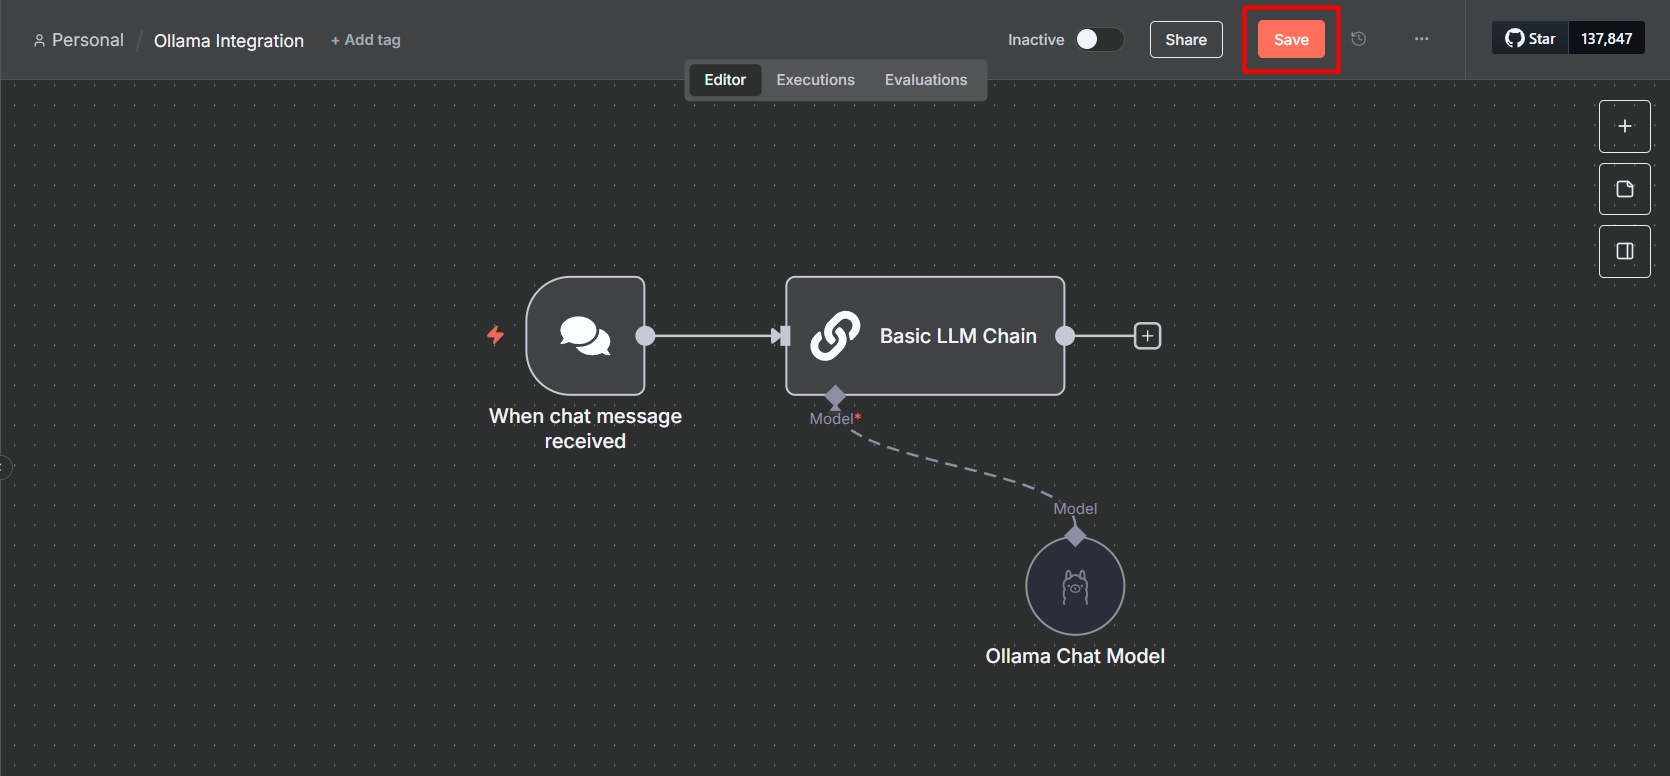
Task: Open the 137,847 stars count link
Action: coord(1607,39)
